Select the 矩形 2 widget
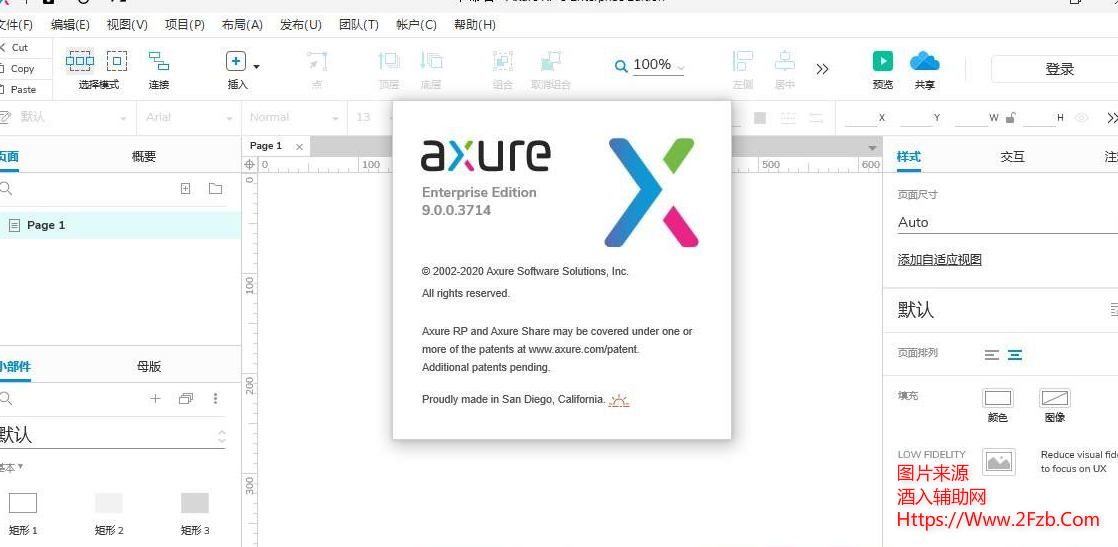The image size is (1118, 547). pos(109,515)
